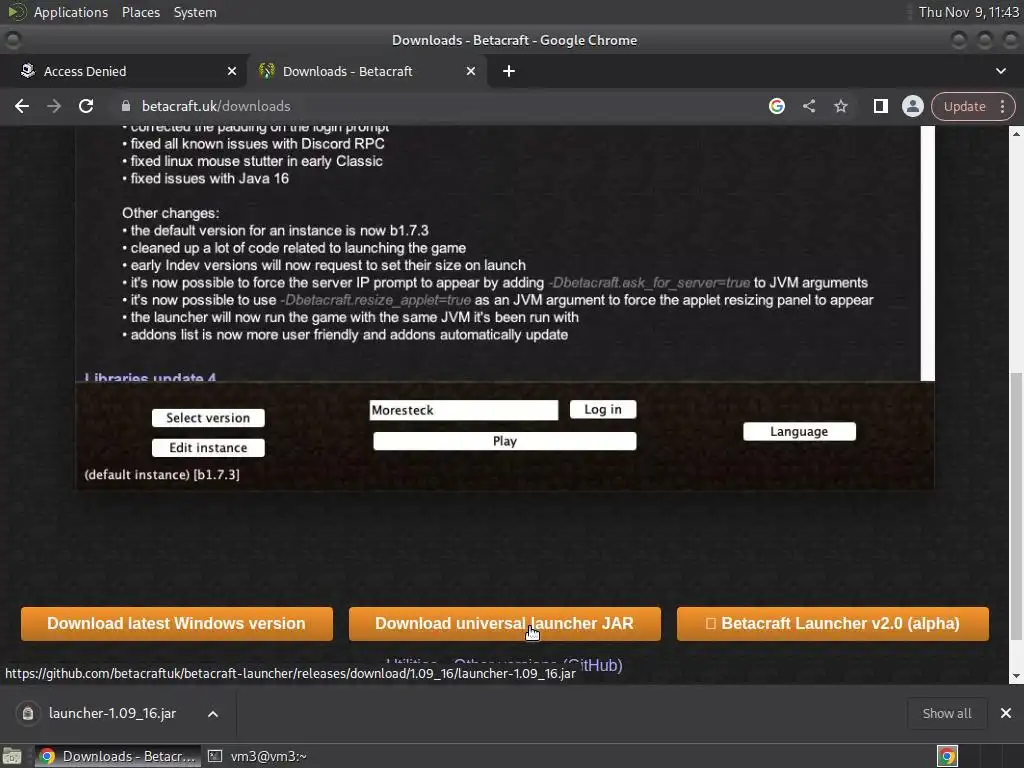
Task: Switch to Downloads - Betacraft taskbar window
Action: click(x=118, y=756)
